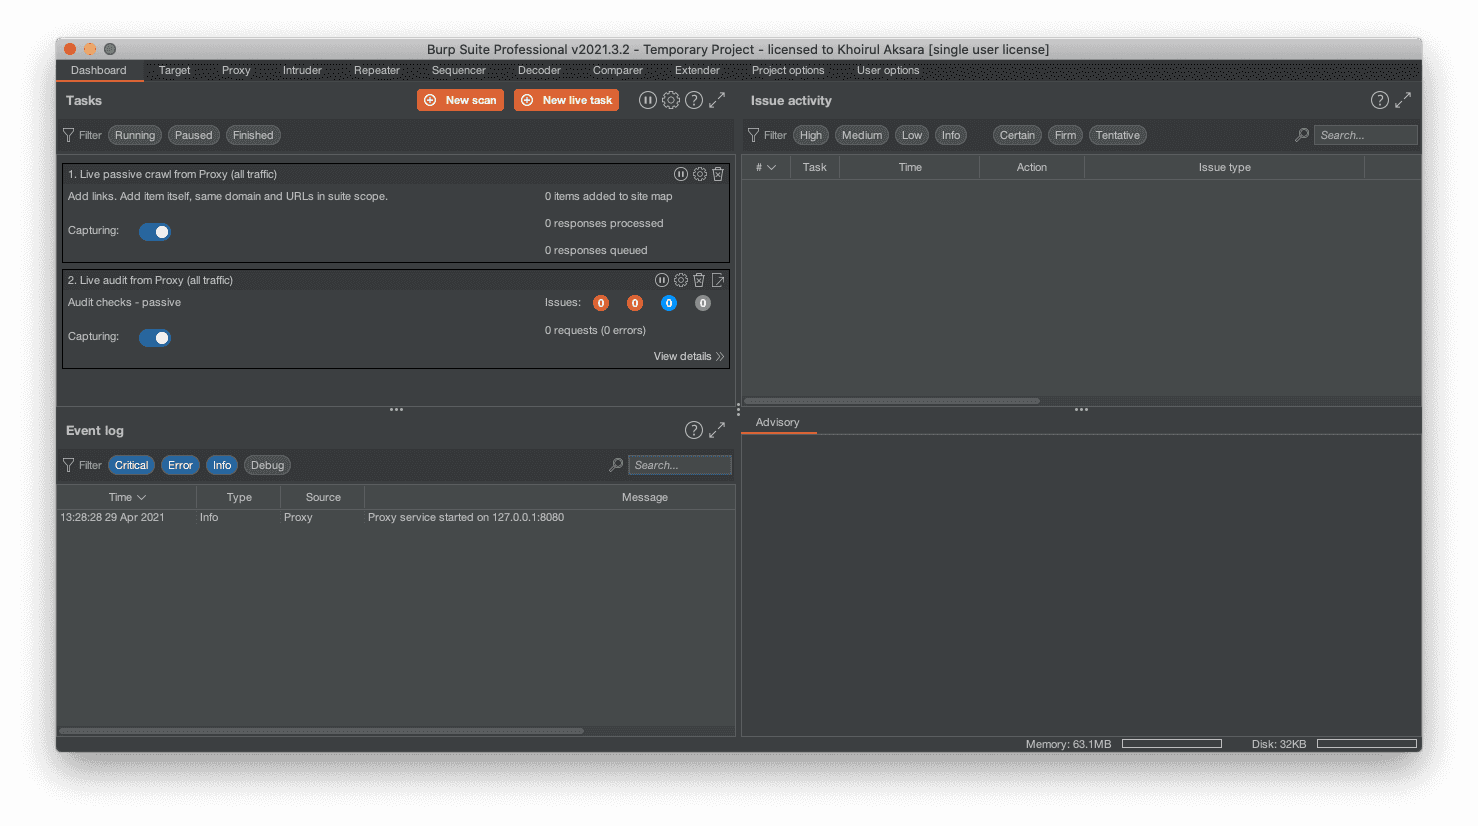Open settings for live audit task
The image size is (1478, 826).
point(681,280)
